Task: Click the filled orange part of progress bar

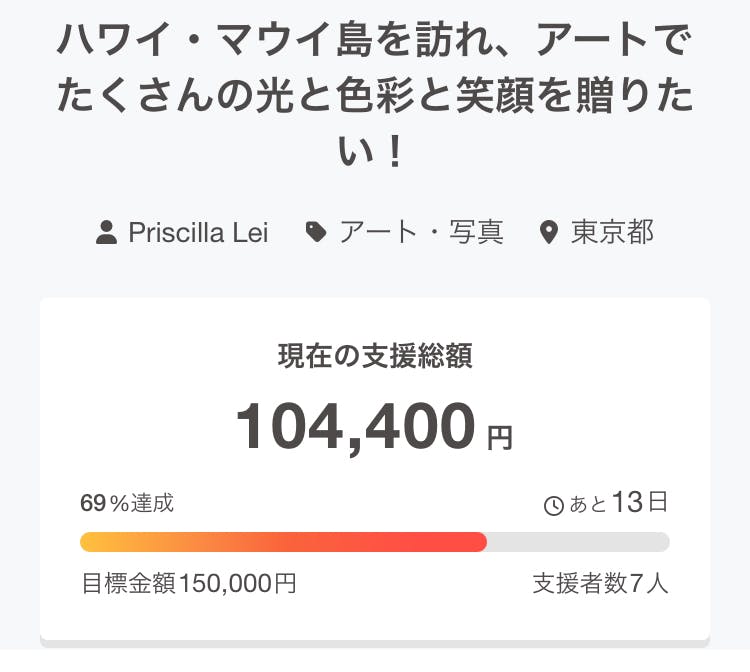Action: 283,542
